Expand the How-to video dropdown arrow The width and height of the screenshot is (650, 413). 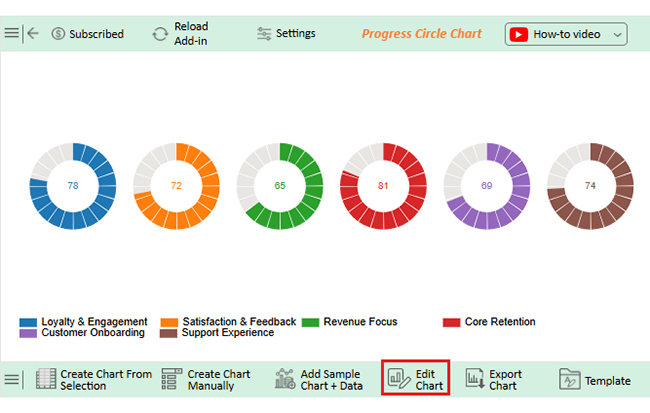tap(616, 34)
